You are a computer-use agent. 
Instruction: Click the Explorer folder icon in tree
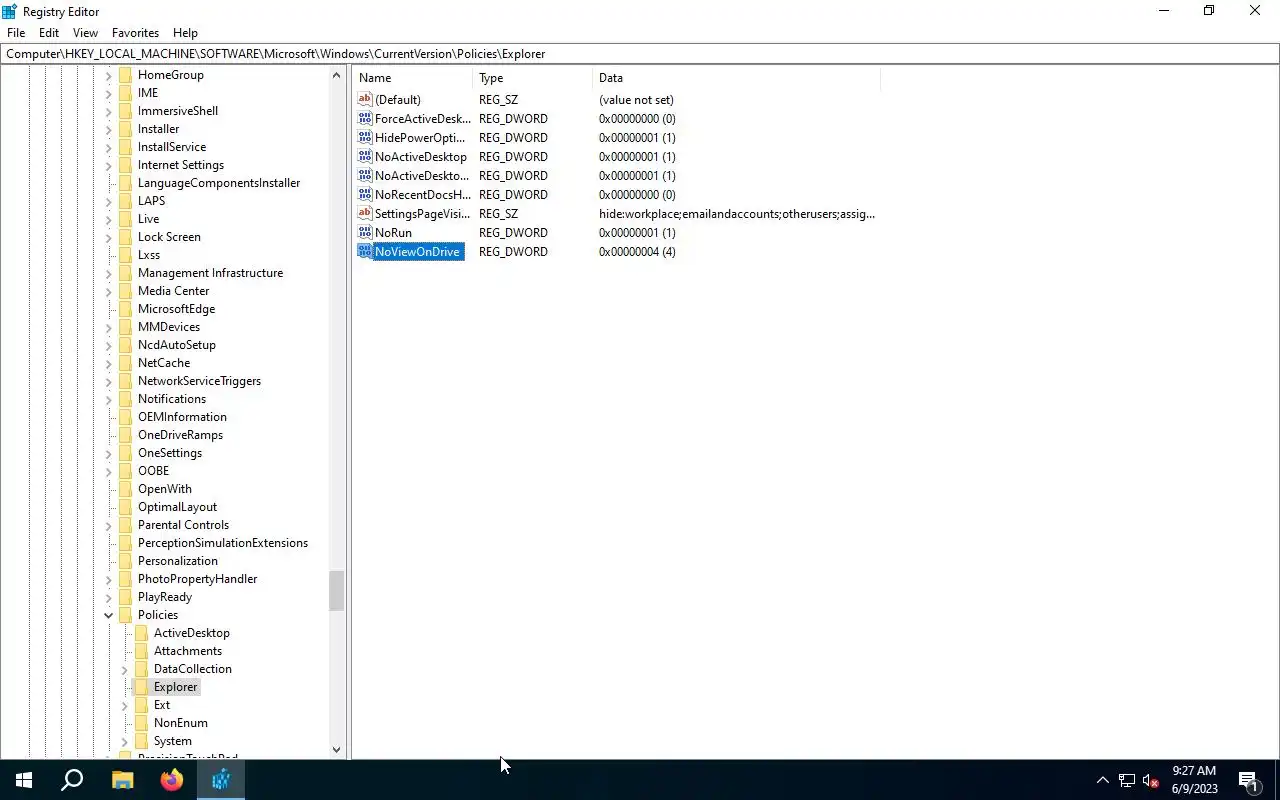(x=141, y=687)
